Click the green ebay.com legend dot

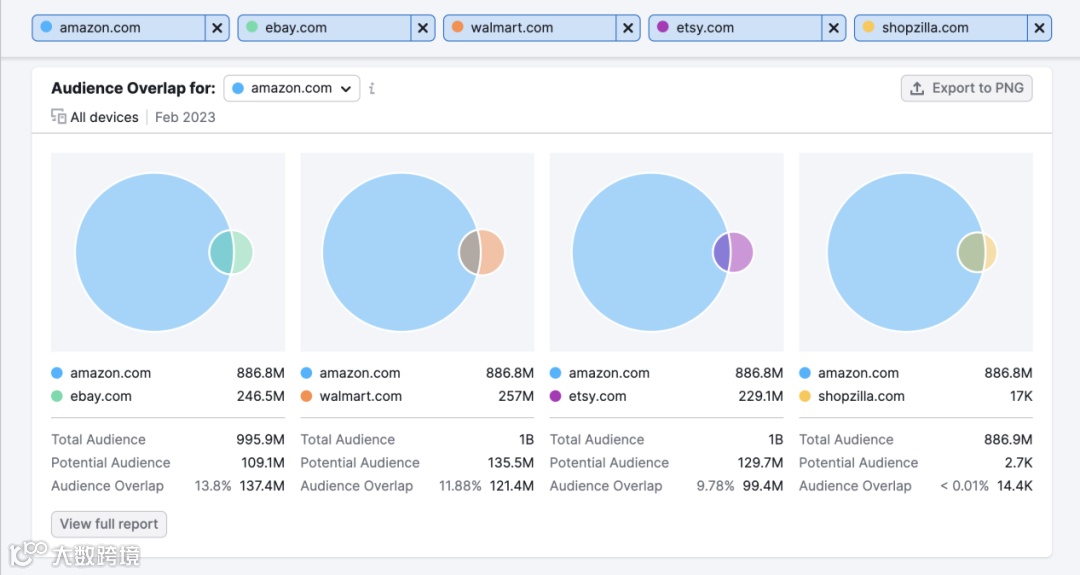[57, 396]
